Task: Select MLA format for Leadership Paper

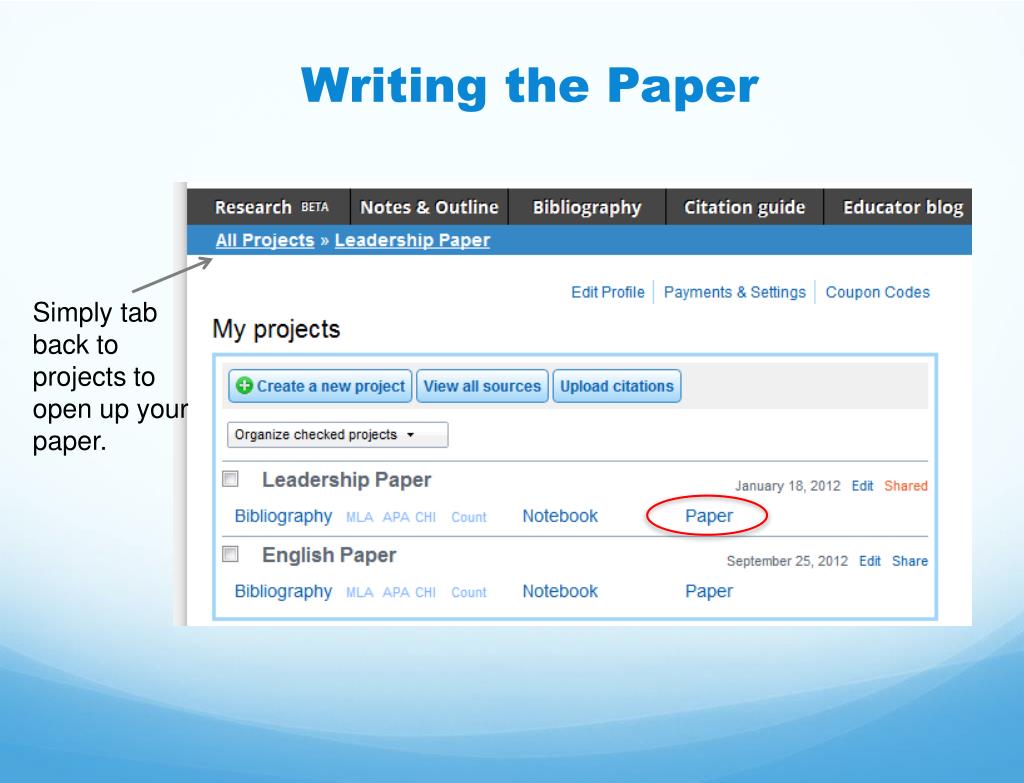Action: tap(359, 517)
